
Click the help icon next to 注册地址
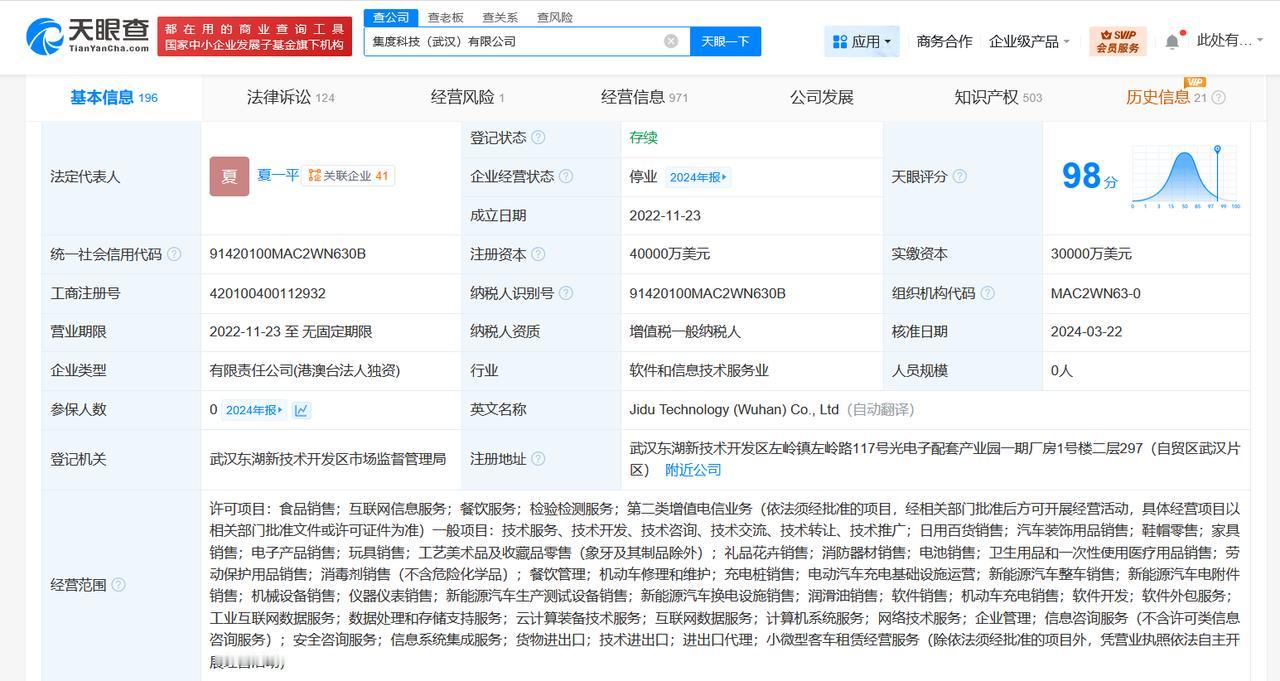(x=538, y=459)
